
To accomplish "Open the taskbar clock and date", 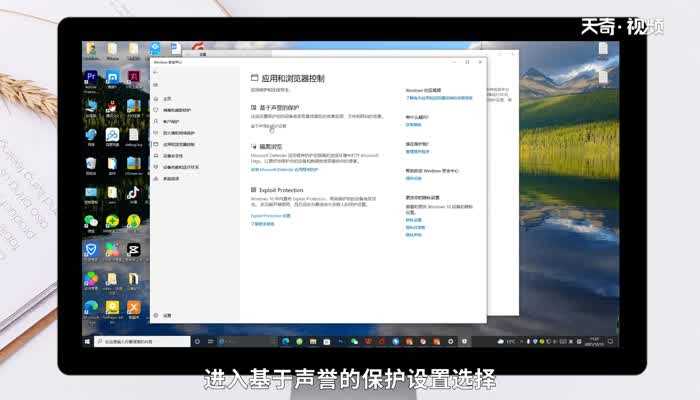I will click(594, 342).
